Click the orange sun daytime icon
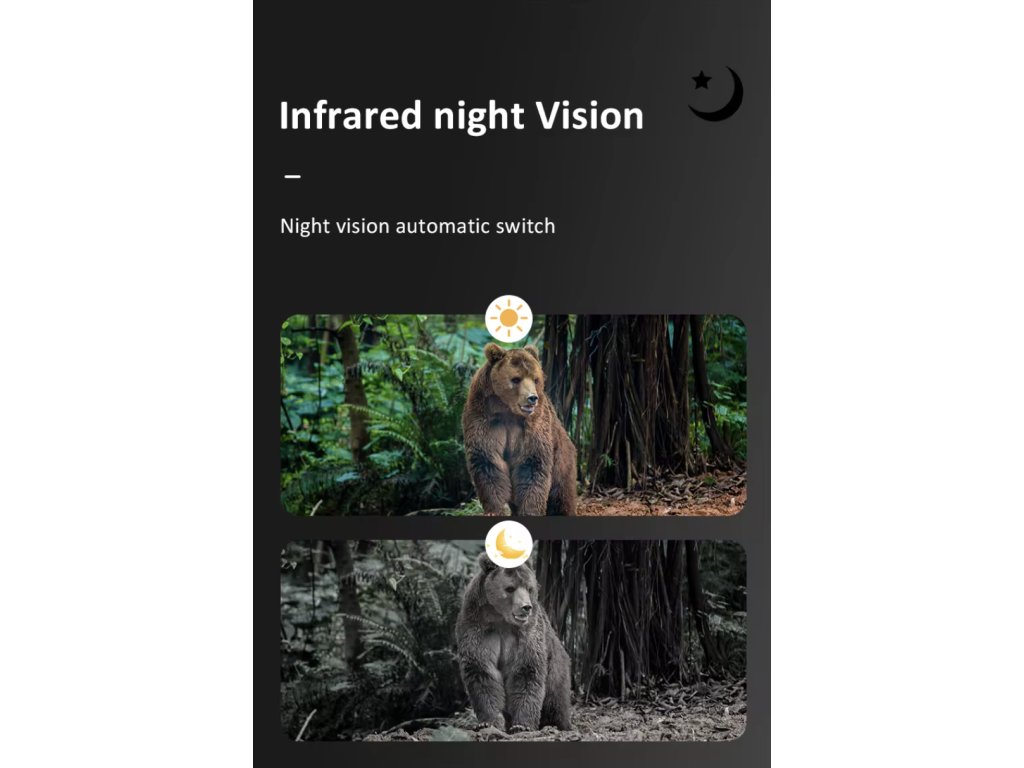 509,319
